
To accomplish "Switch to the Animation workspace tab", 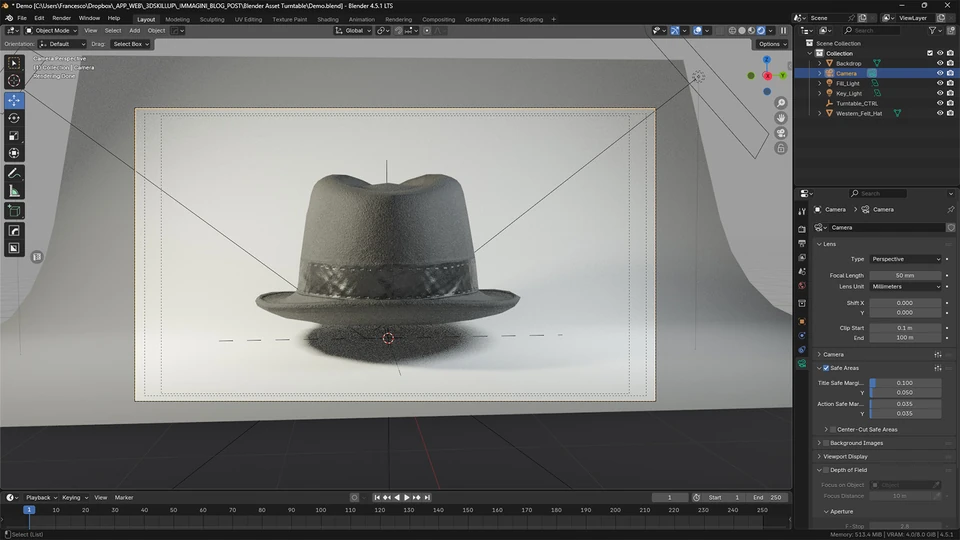I will click(361, 20).
